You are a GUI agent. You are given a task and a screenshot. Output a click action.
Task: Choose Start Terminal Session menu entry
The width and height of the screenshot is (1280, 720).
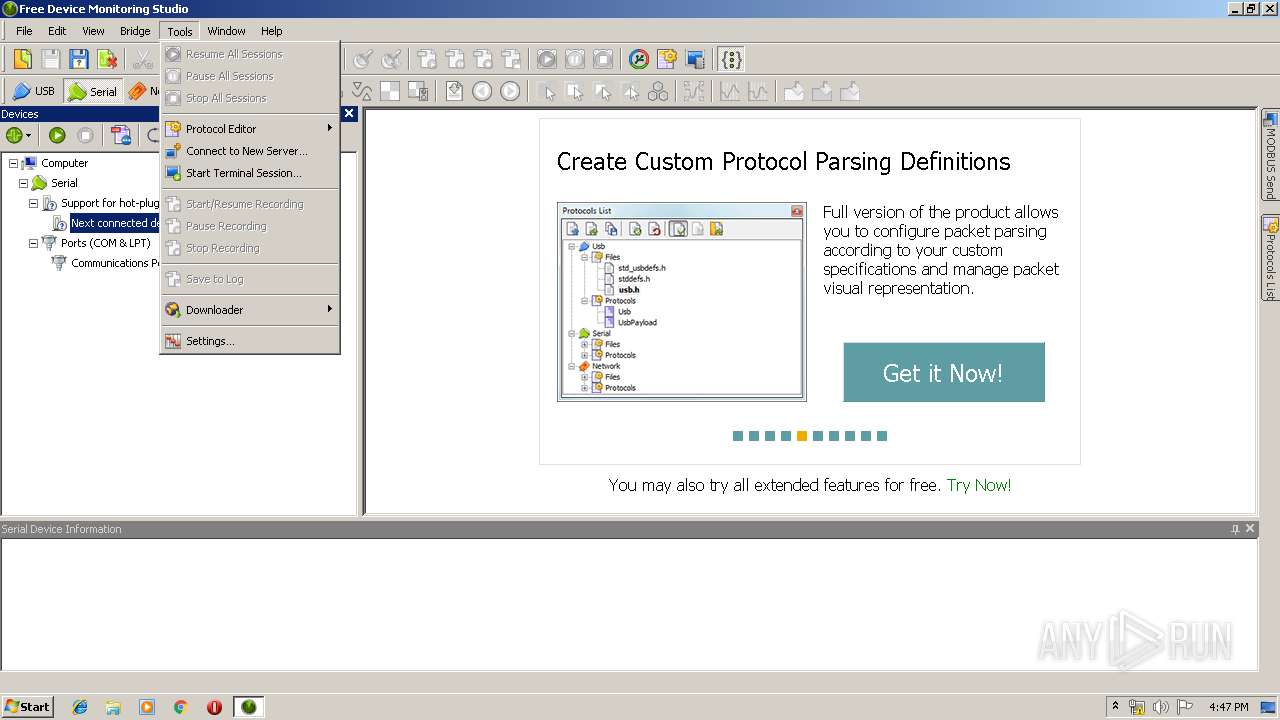tap(250, 172)
